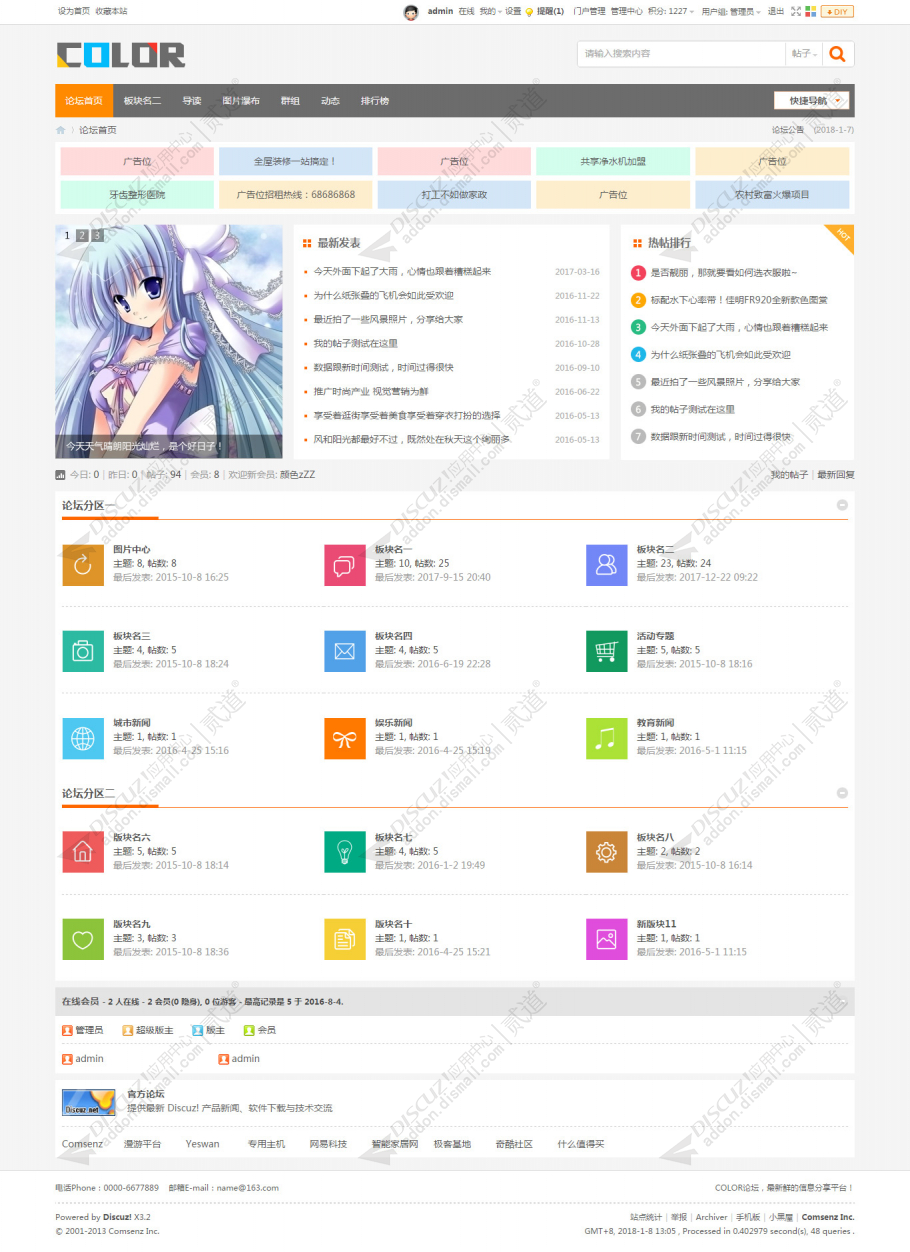Open the Archiver footer link
910x1252 pixels.
tap(712, 1217)
